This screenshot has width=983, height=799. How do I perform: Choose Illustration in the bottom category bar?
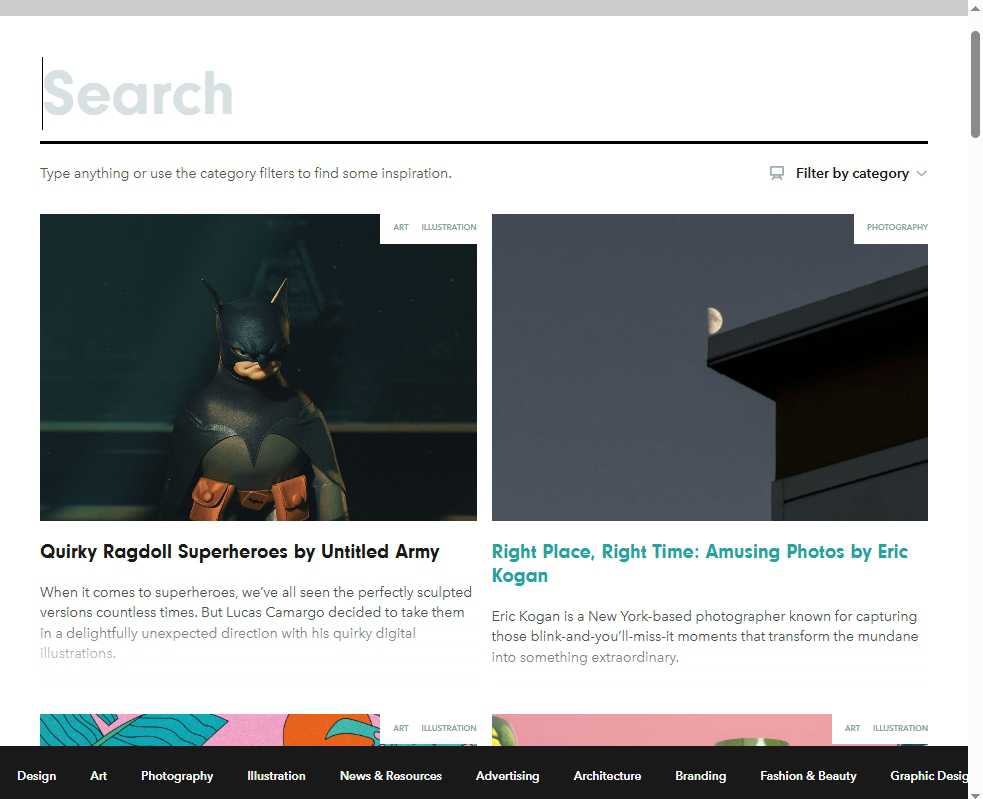click(x=276, y=775)
